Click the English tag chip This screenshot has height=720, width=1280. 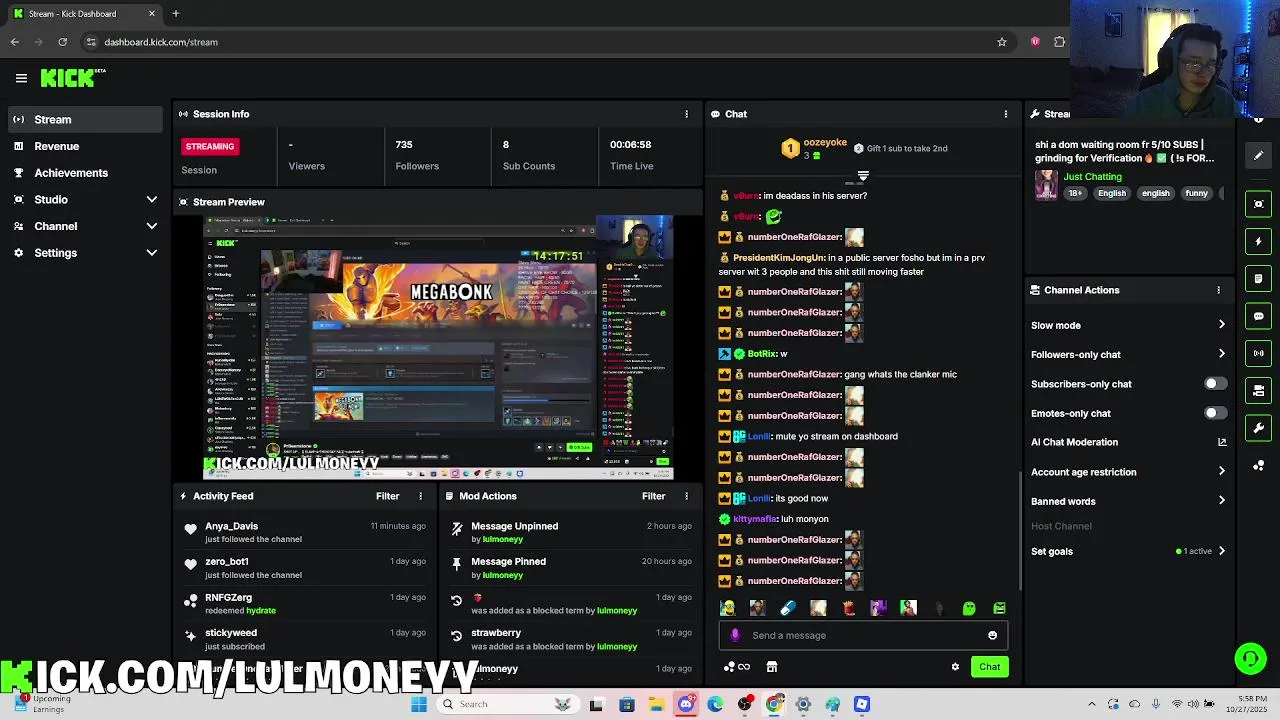coord(1112,193)
